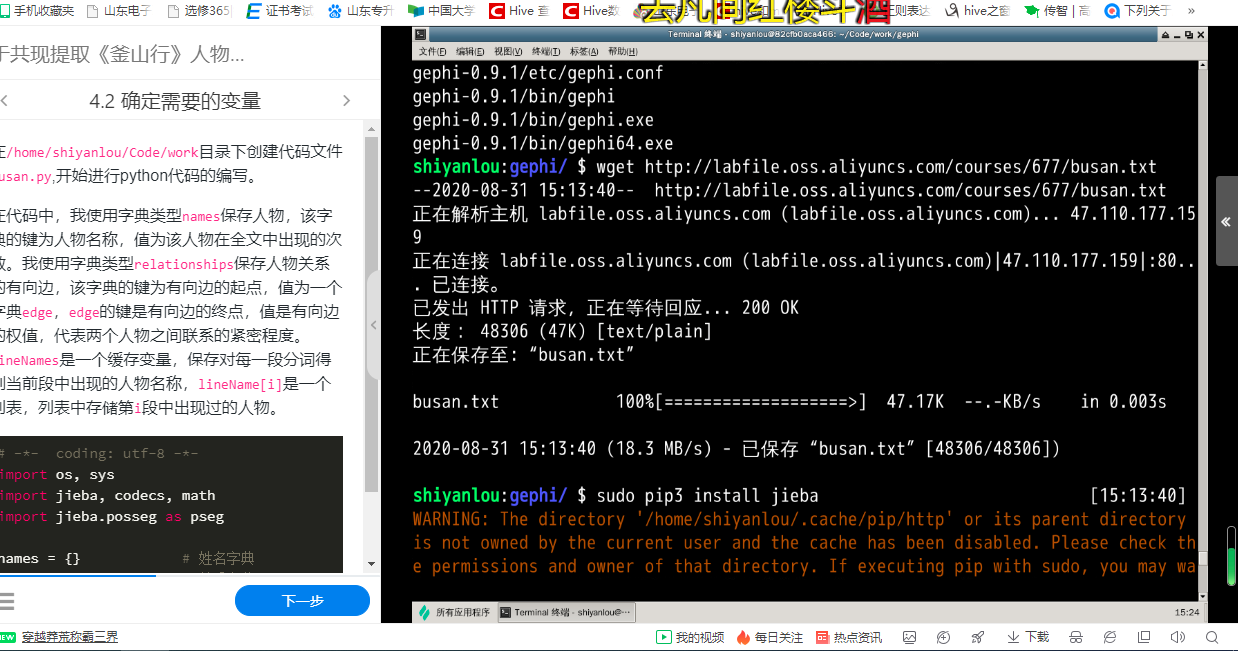Show more bookmarks overflow chevron
The image size is (1238, 651).
[1191, 11]
